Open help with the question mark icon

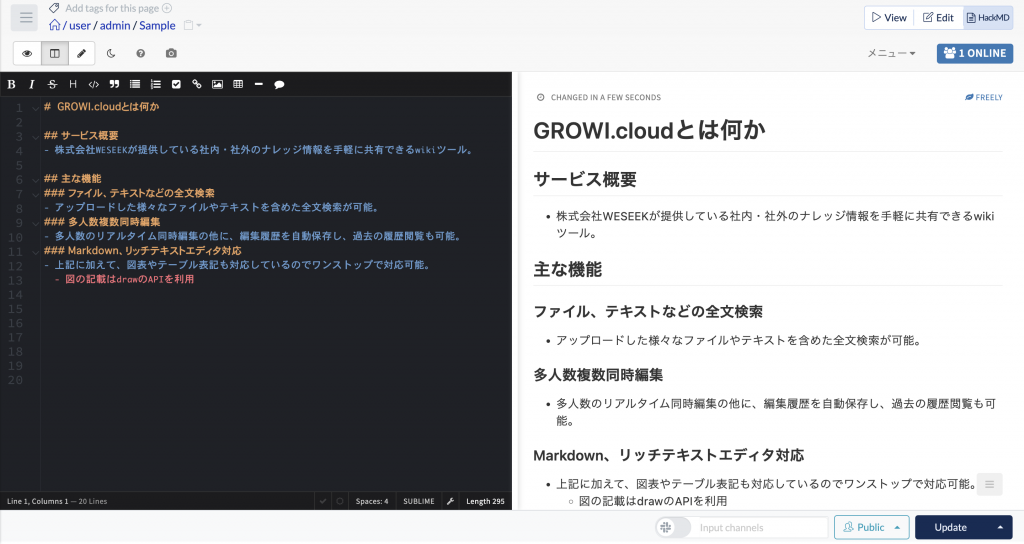[x=140, y=54]
